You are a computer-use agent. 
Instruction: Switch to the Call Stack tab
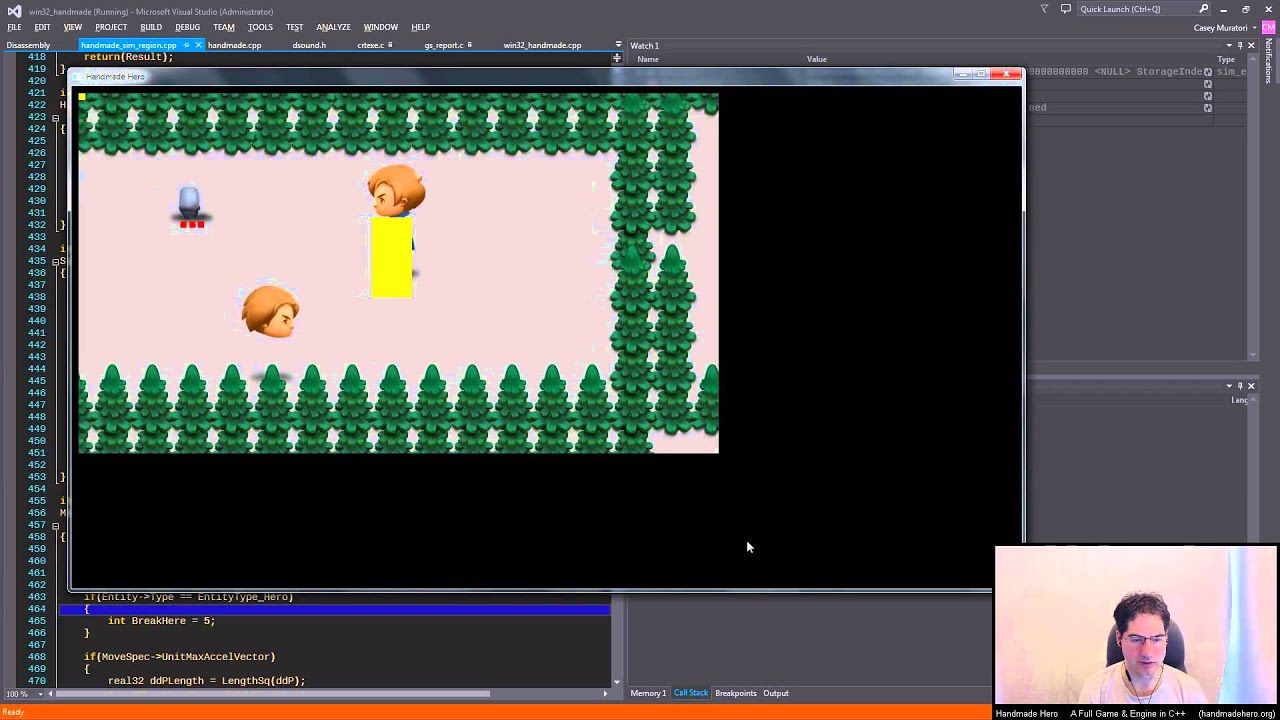(691, 693)
